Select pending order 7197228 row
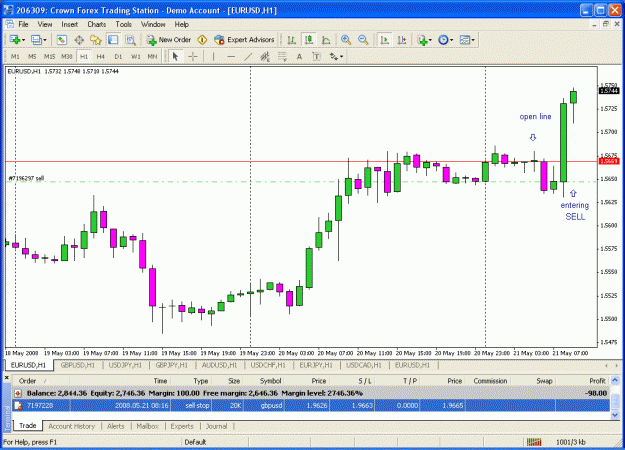Image resolution: width=625 pixels, height=450 pixels. coord(311,406)
